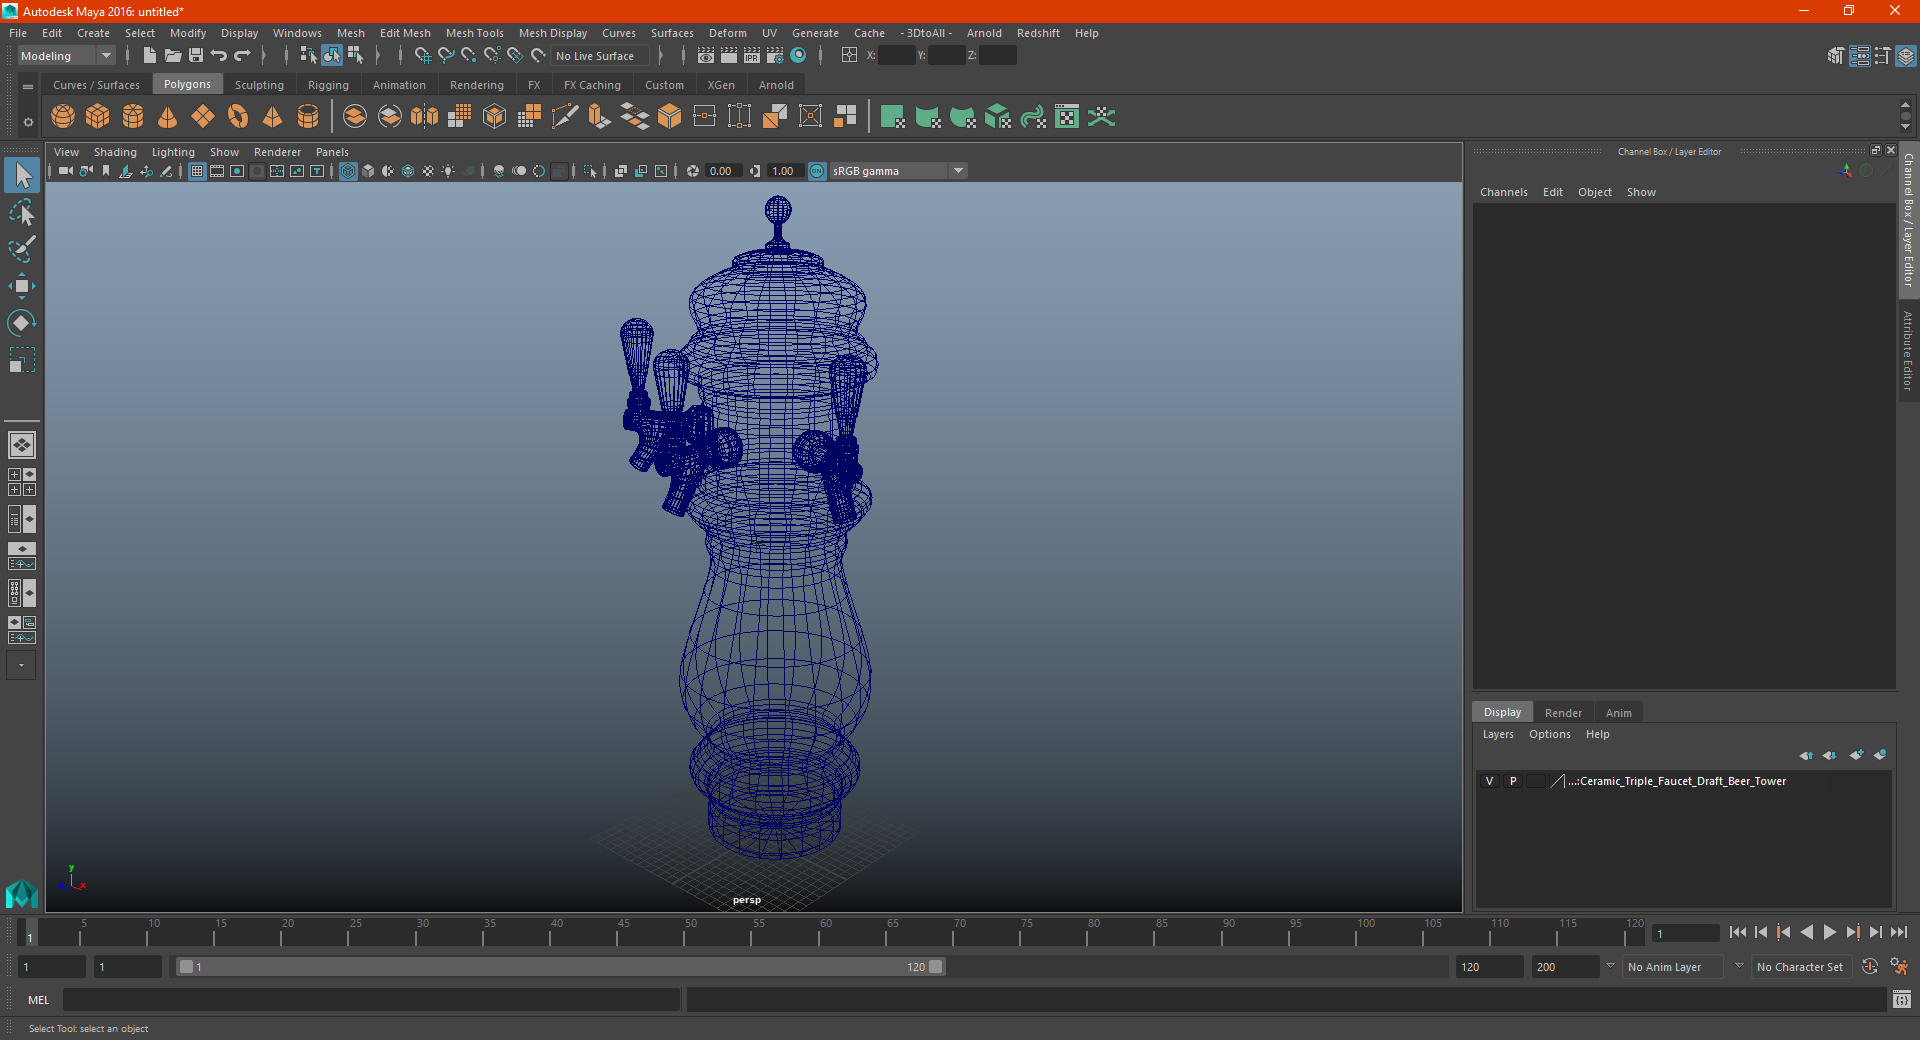The width and height of the screenshot is (1920, 1040).
Task: Toggle Snap to Points
Action: (469, 56)
